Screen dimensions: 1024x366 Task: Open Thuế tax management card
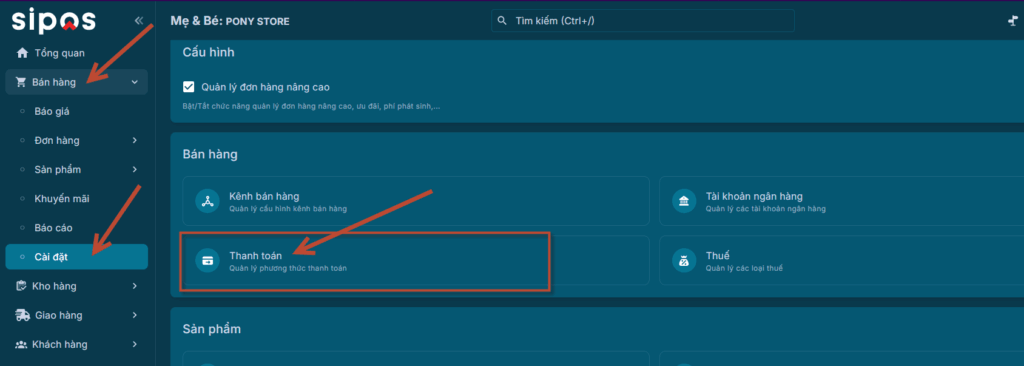[841, 261]
